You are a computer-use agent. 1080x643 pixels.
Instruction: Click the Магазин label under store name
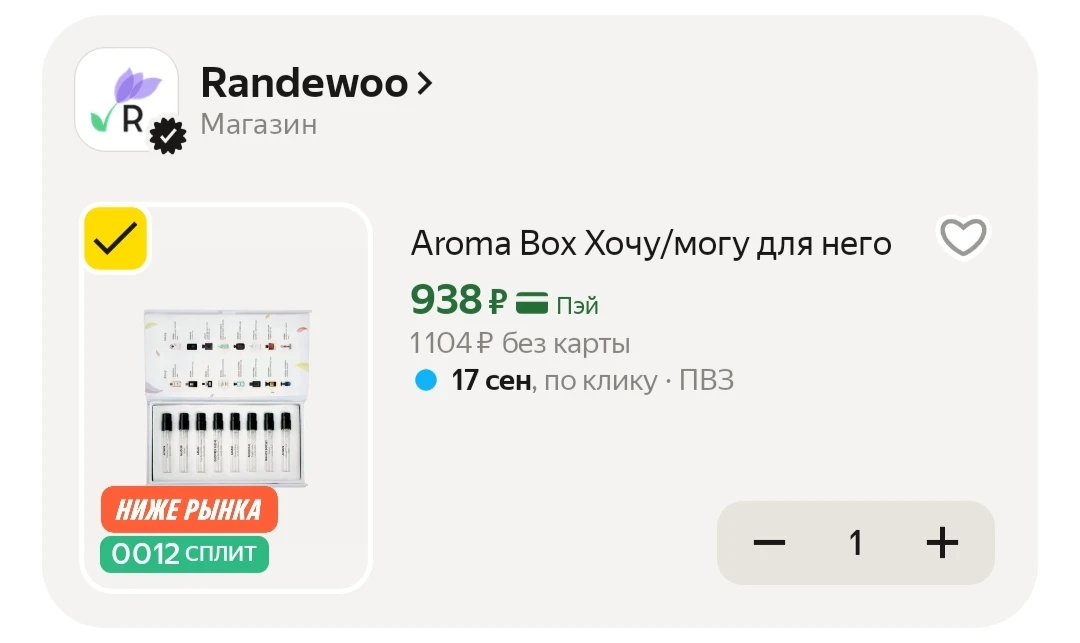click(259, 125)
